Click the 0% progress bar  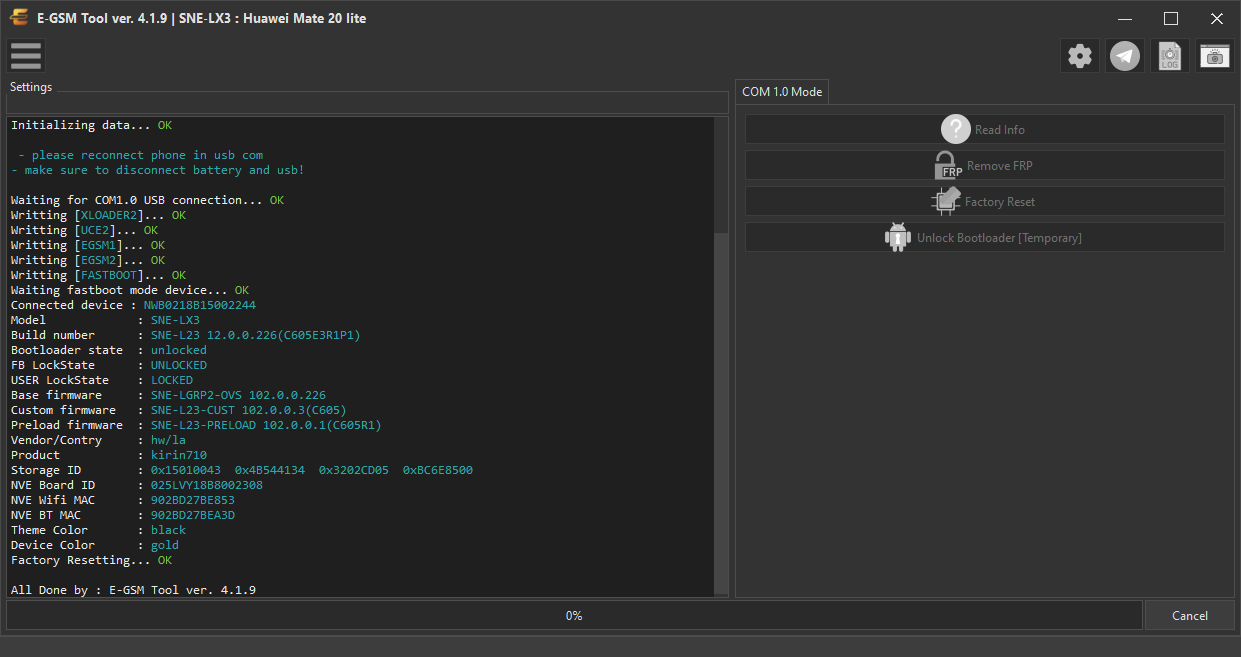574,615
